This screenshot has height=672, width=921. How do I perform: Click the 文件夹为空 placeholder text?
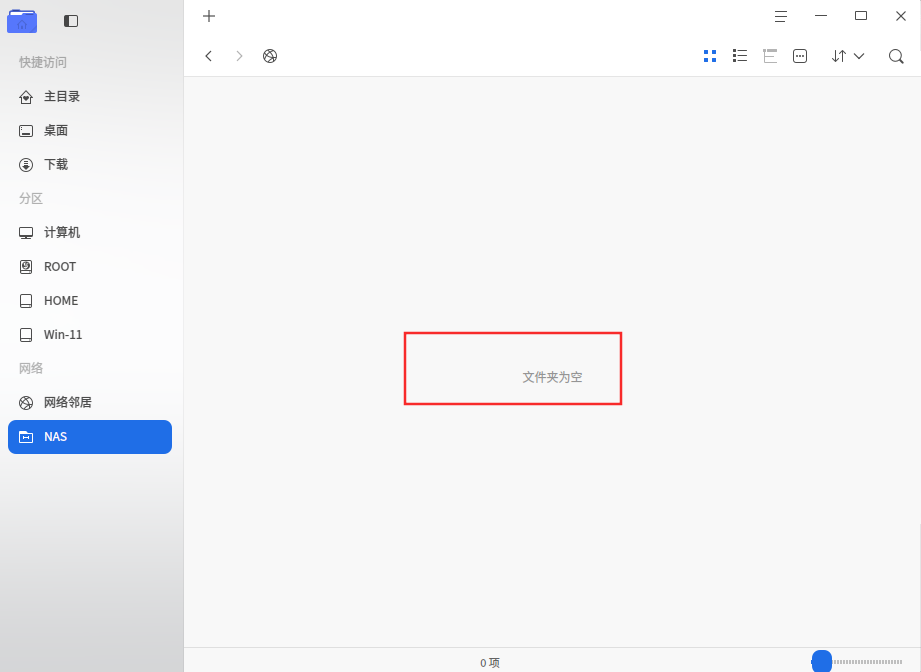tap(552, 377)
